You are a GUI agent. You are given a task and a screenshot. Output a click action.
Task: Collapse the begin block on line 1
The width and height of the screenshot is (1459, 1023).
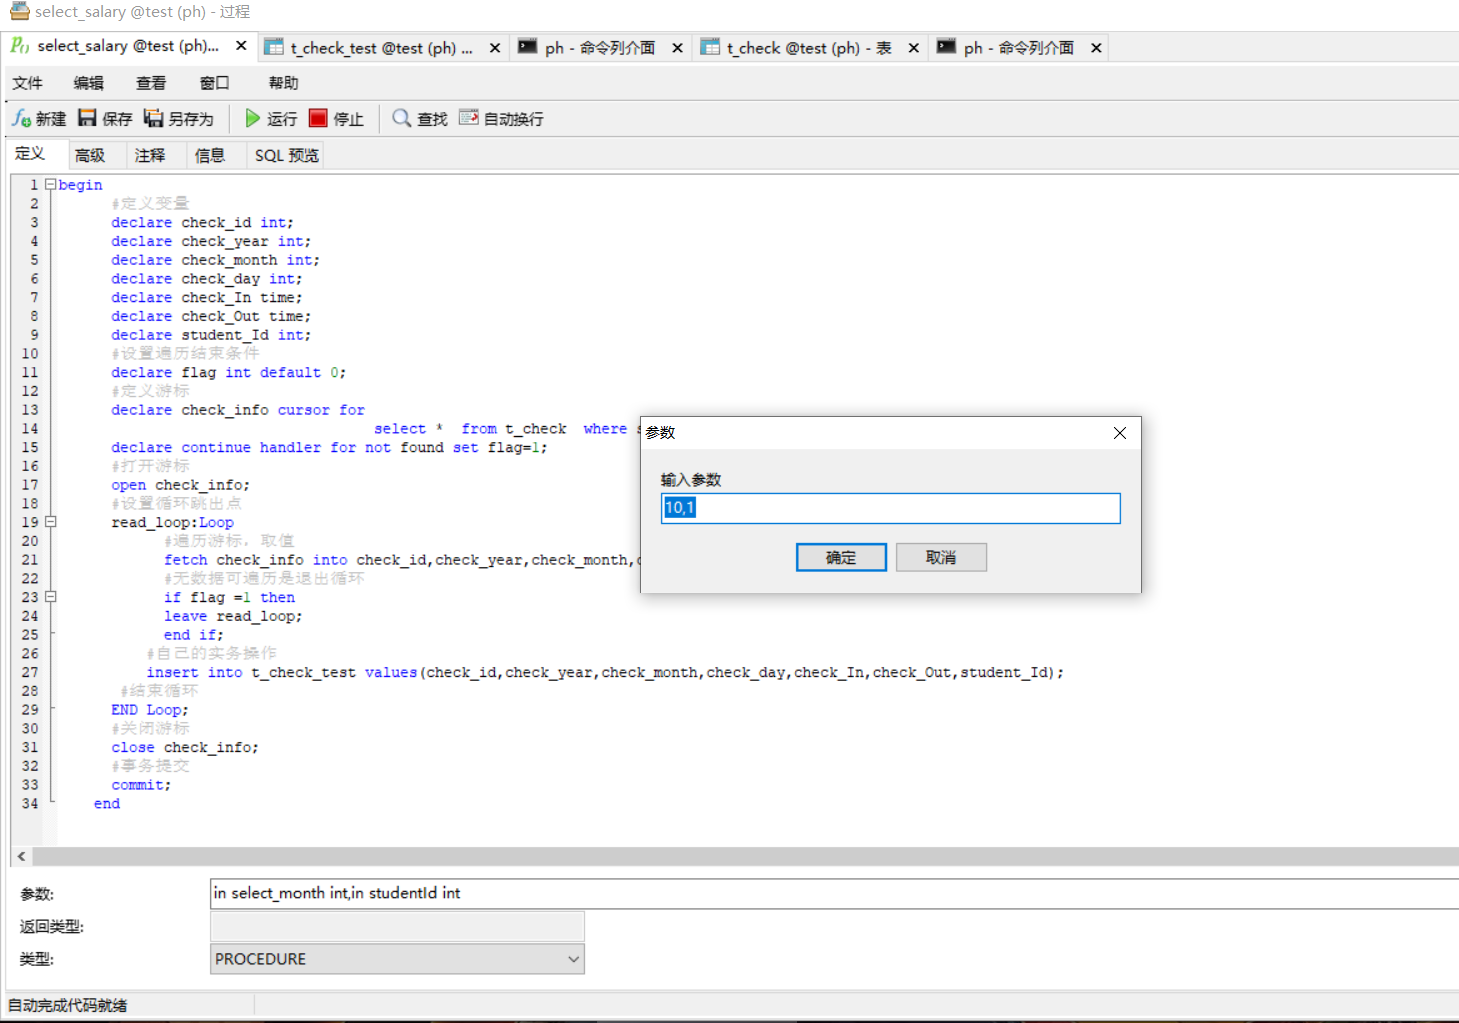(50, 185)
